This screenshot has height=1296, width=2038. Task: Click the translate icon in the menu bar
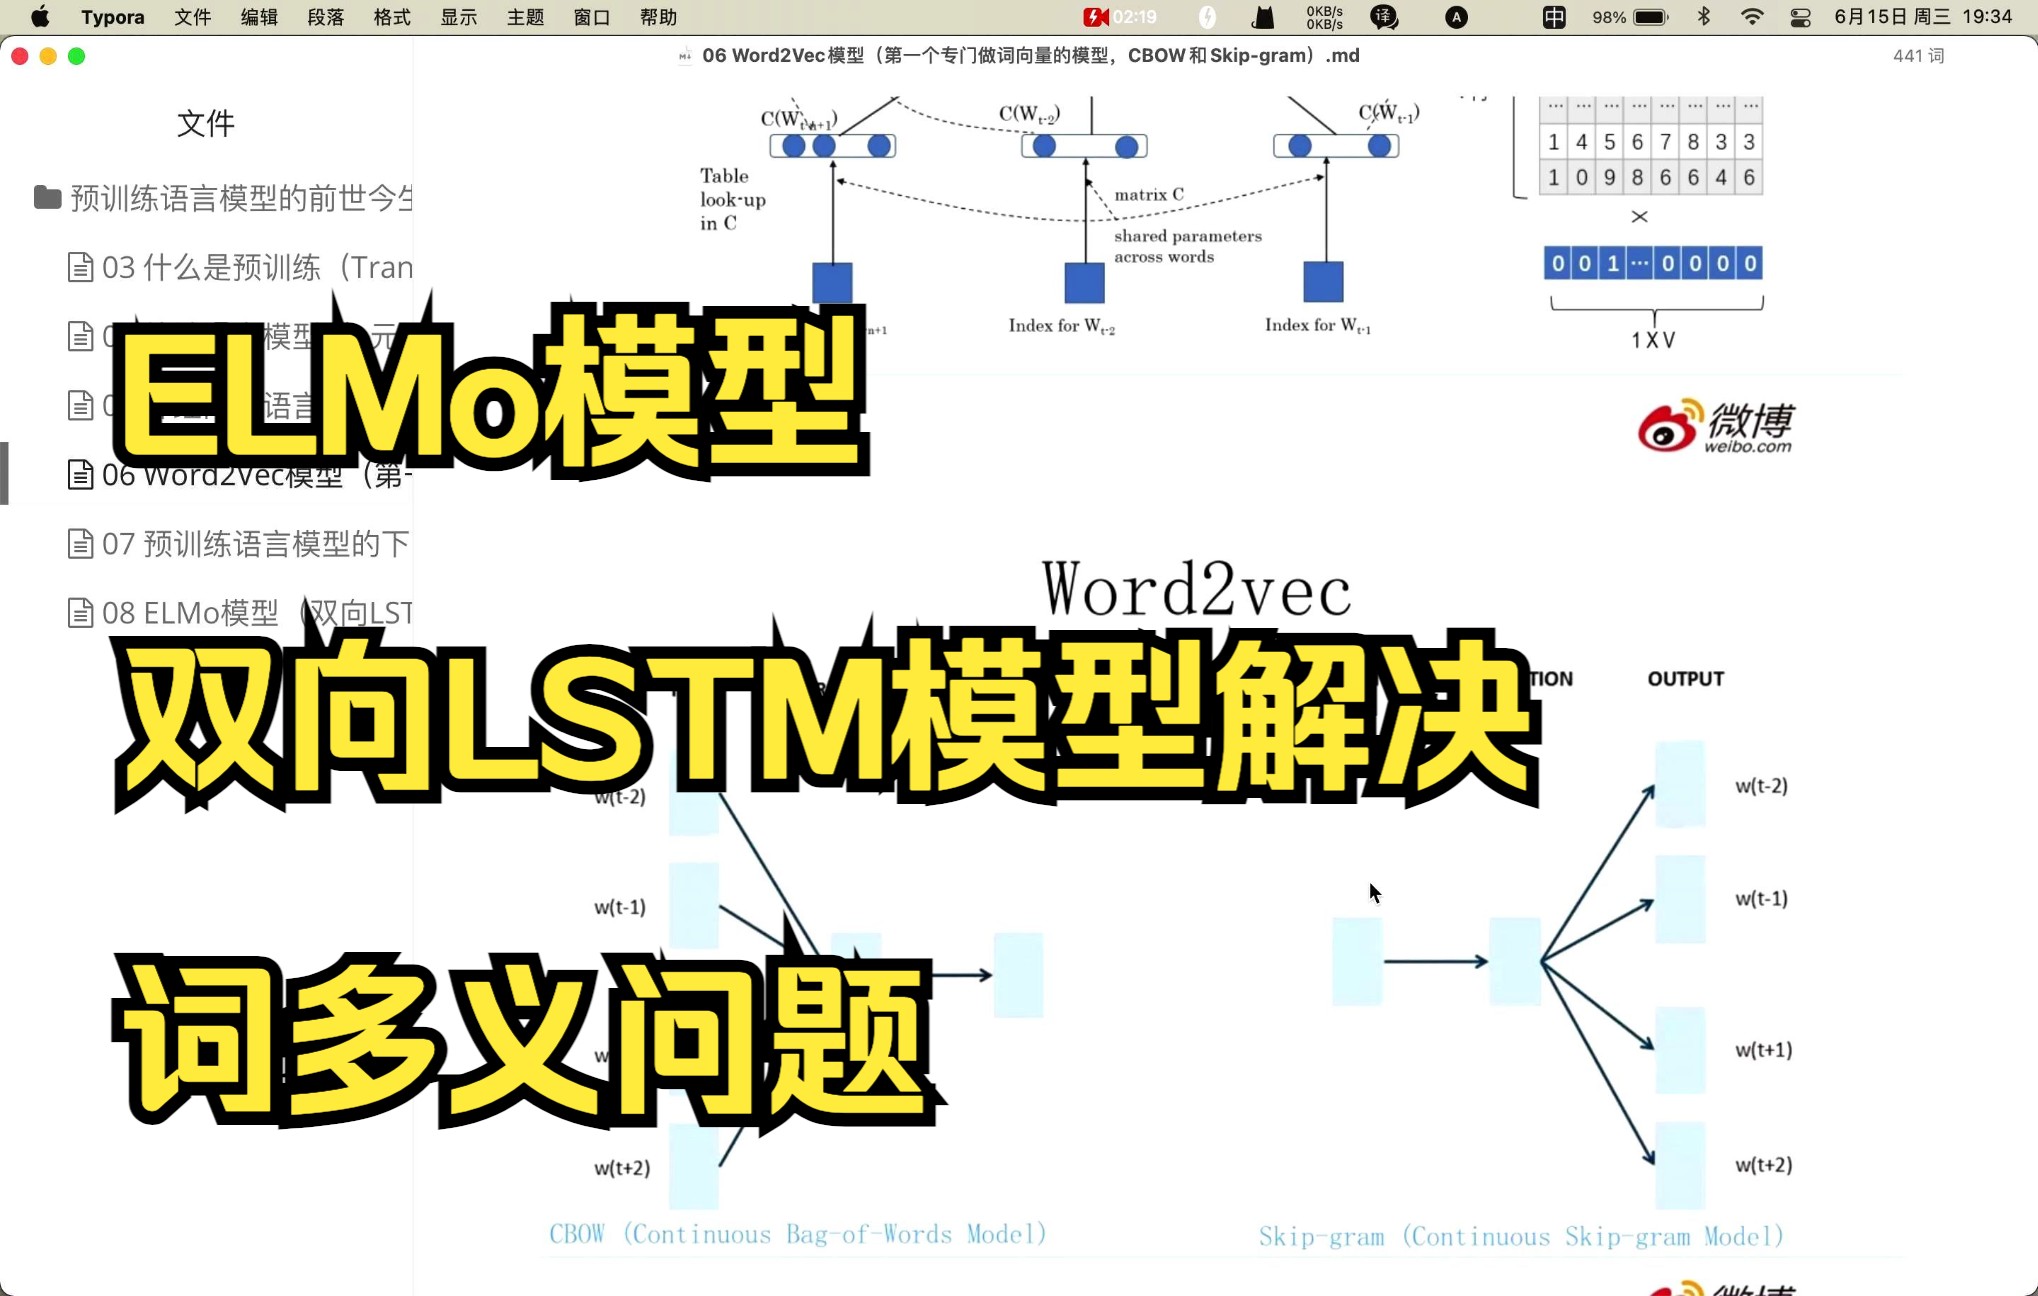1384,17
